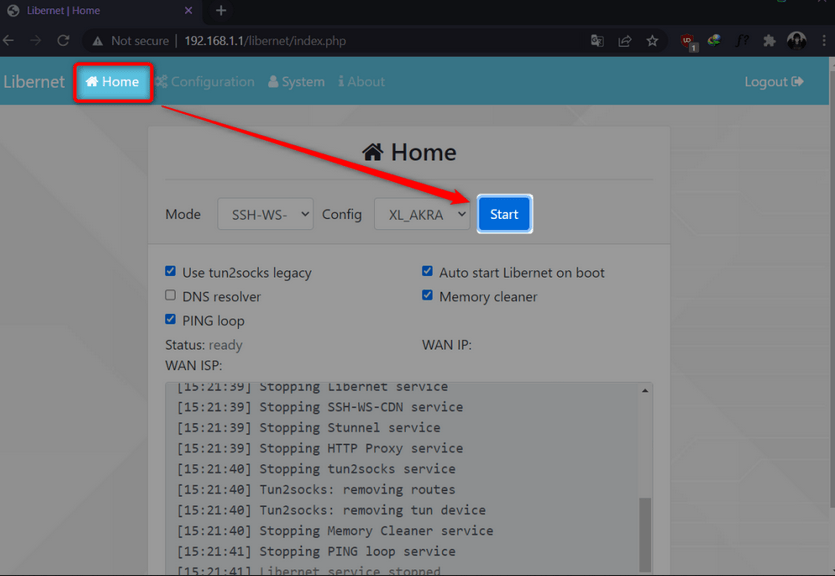Click log line Stopping SSH-WS-CDN service

click(320, 407)
